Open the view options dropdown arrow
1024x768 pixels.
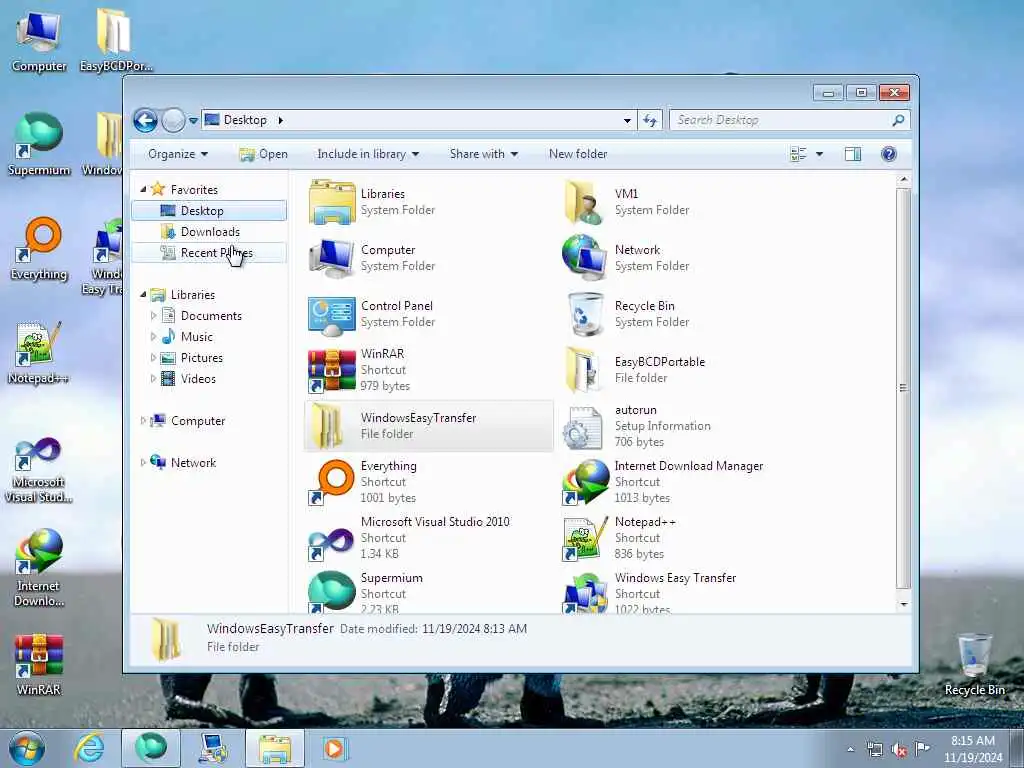click(x=819, y=154)
